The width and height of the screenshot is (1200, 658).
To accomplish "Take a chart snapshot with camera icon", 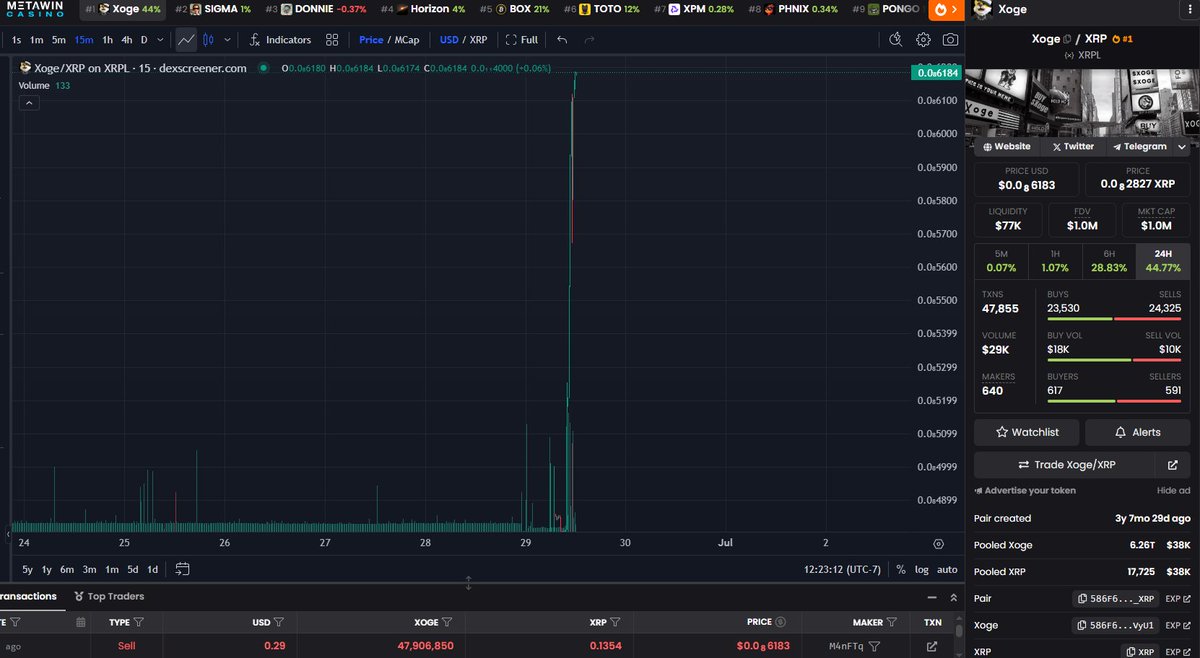I will tap(950, 40).
